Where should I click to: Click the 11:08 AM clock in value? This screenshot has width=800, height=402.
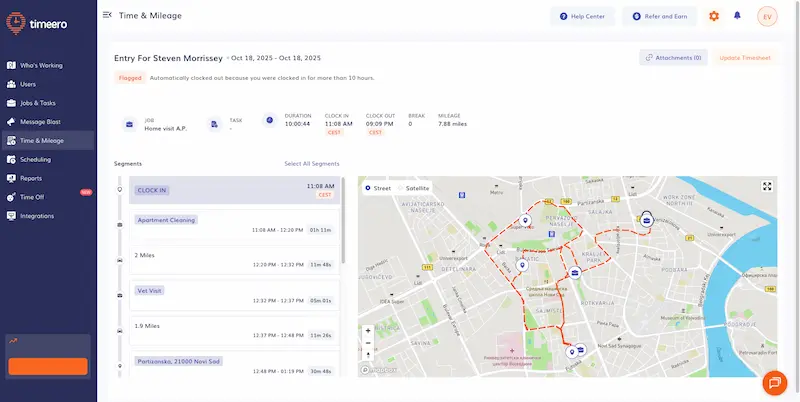coord(338,124)
